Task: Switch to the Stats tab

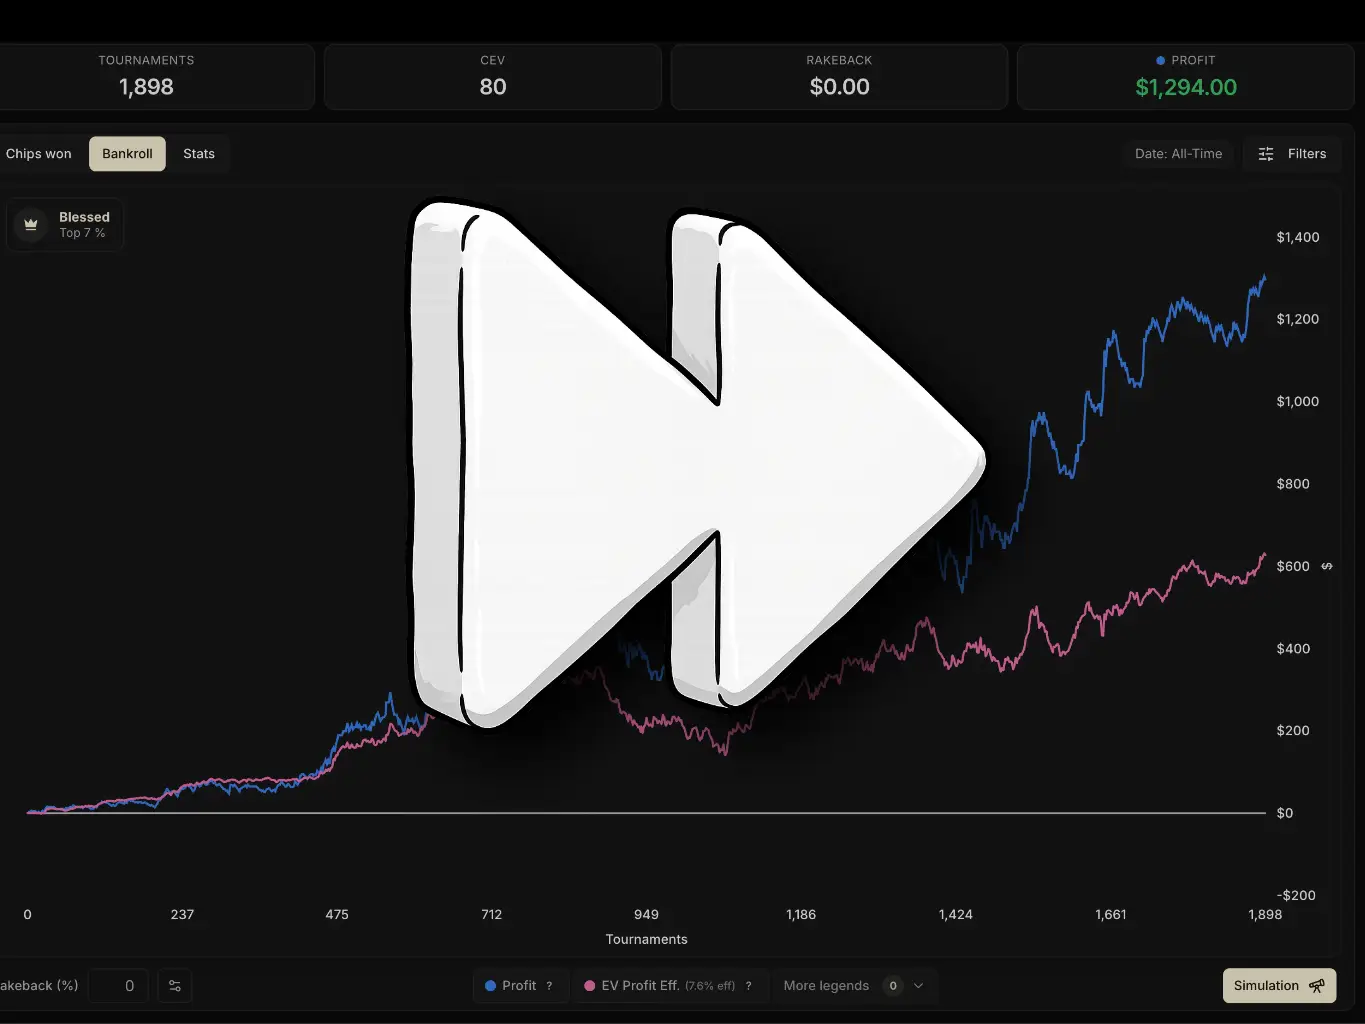Action: pyautogui.click(x=199, y=154)
